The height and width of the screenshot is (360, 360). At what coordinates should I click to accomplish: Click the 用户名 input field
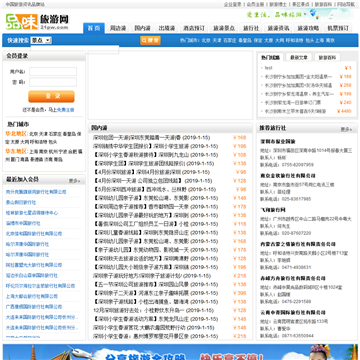click(x=53, y=72)
